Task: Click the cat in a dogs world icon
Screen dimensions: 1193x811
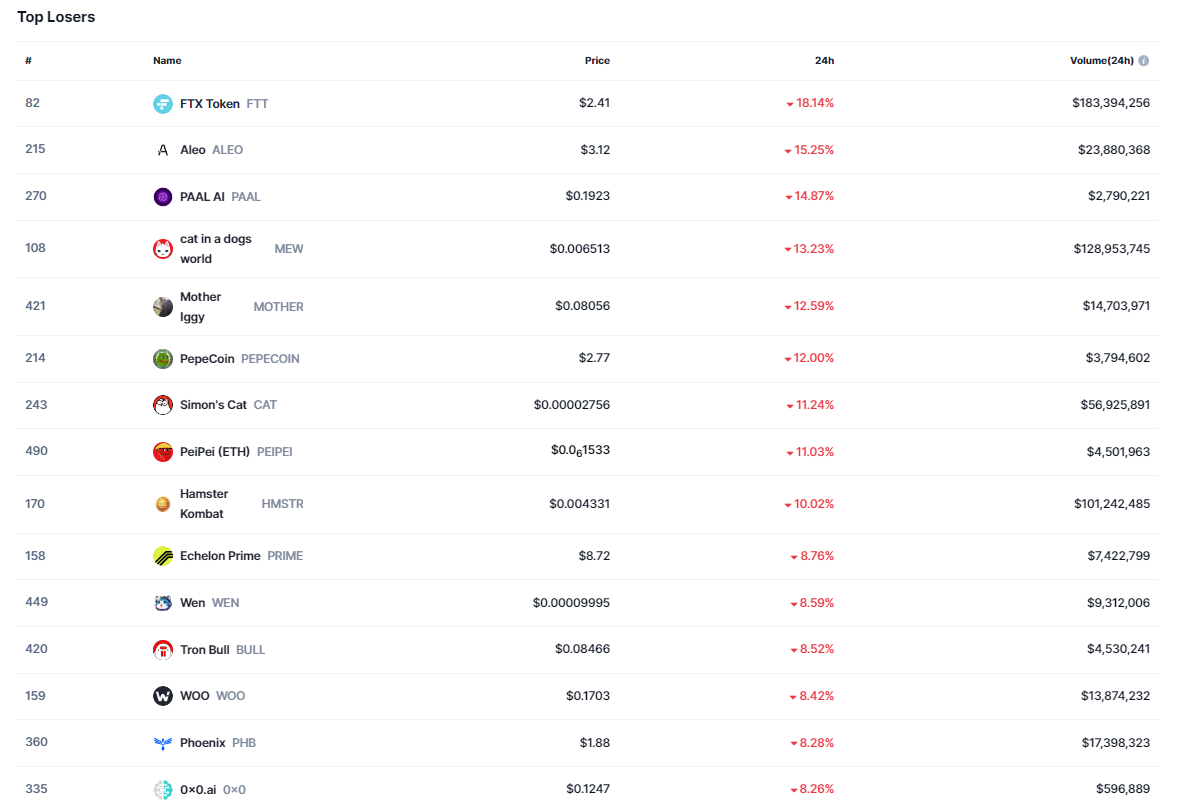Action: click(x=162, y=249)
